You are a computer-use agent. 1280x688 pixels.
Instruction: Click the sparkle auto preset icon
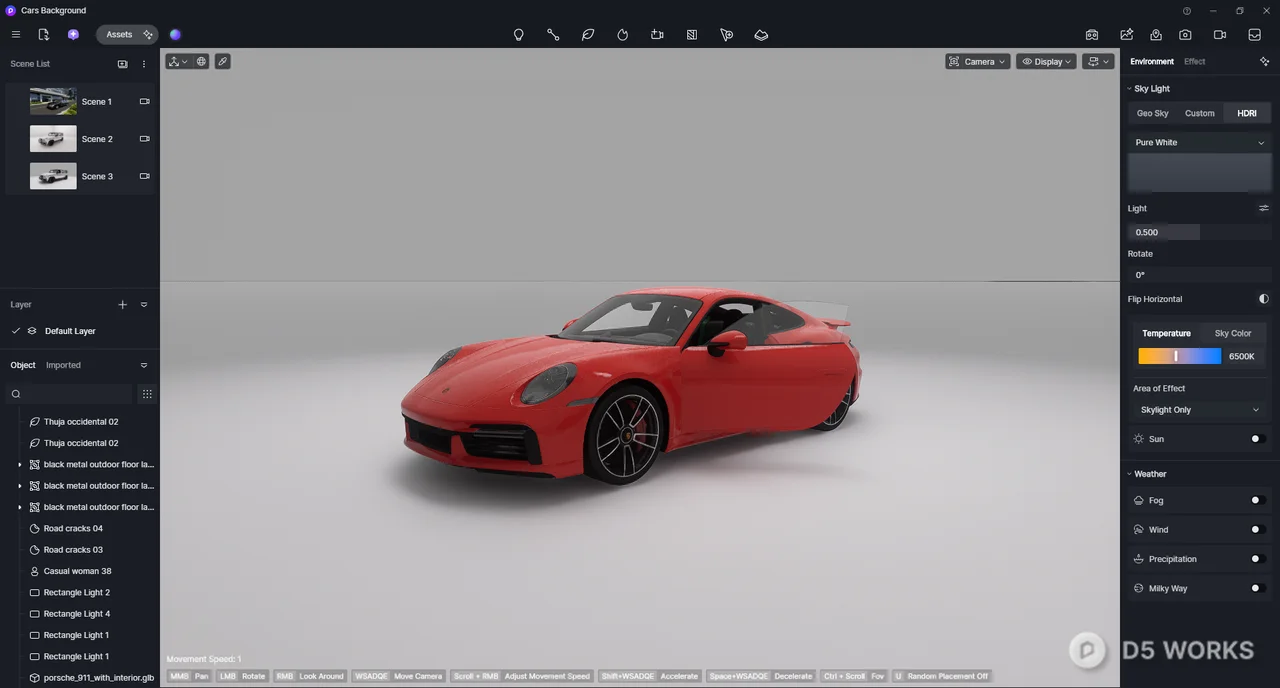tap(1264, 61)
